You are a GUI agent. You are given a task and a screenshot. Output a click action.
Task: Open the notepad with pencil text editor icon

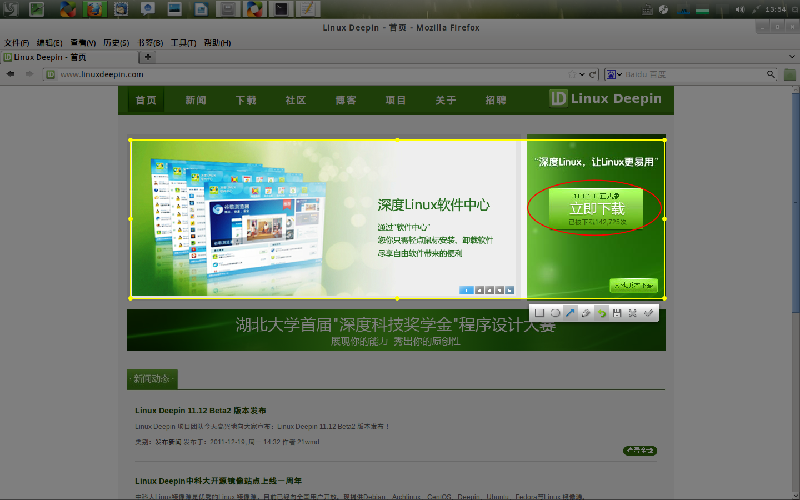coord(307,9)
